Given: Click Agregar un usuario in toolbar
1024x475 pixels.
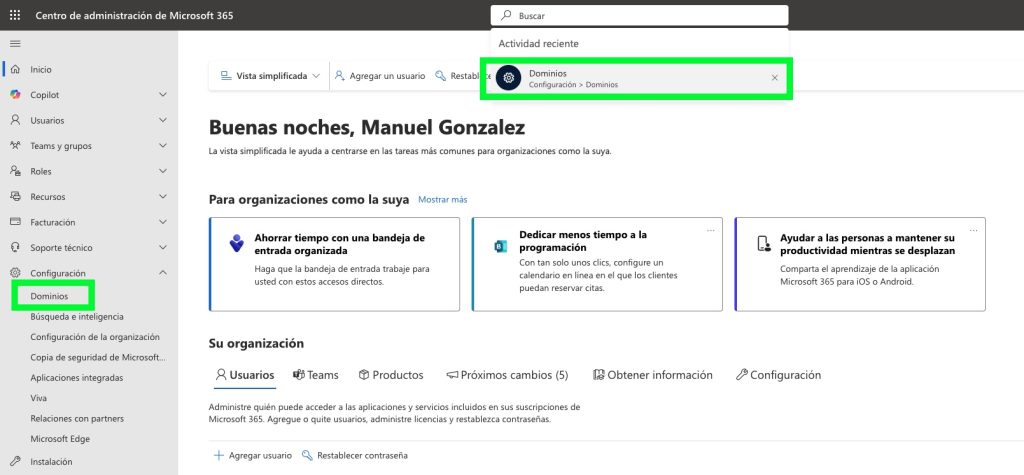Looking at the screenshot, I should click(380, 76).
